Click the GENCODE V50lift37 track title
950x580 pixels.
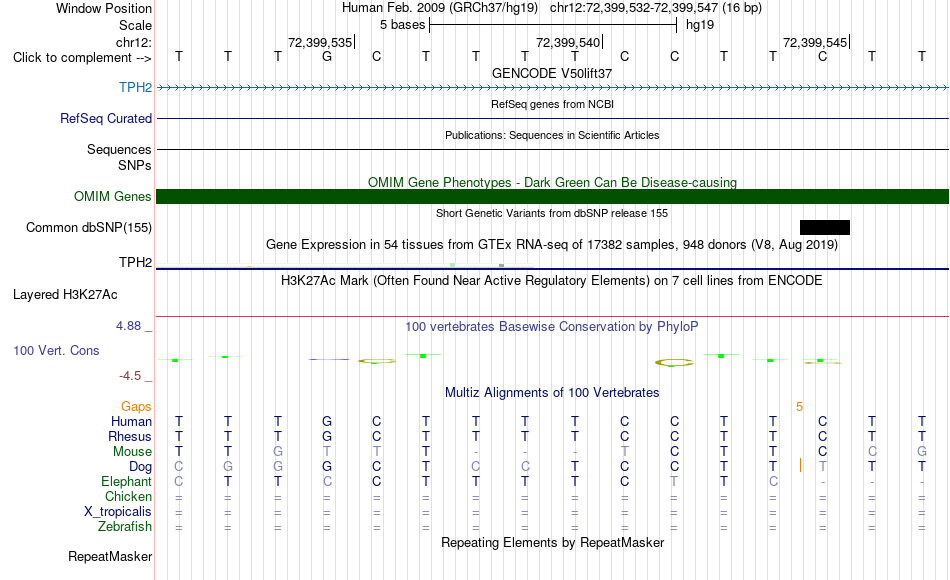tap(552, 73)
